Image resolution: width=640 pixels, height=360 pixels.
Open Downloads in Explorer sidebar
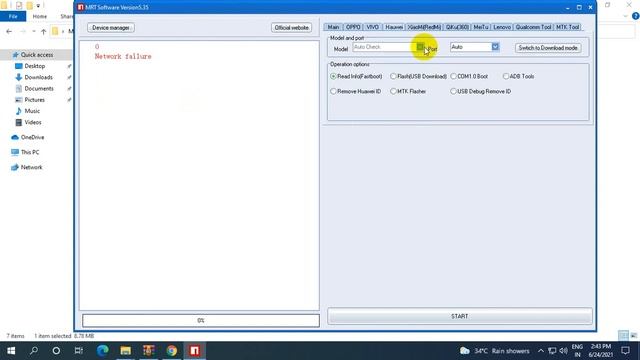pyautogui.click(x=38, y=77)
